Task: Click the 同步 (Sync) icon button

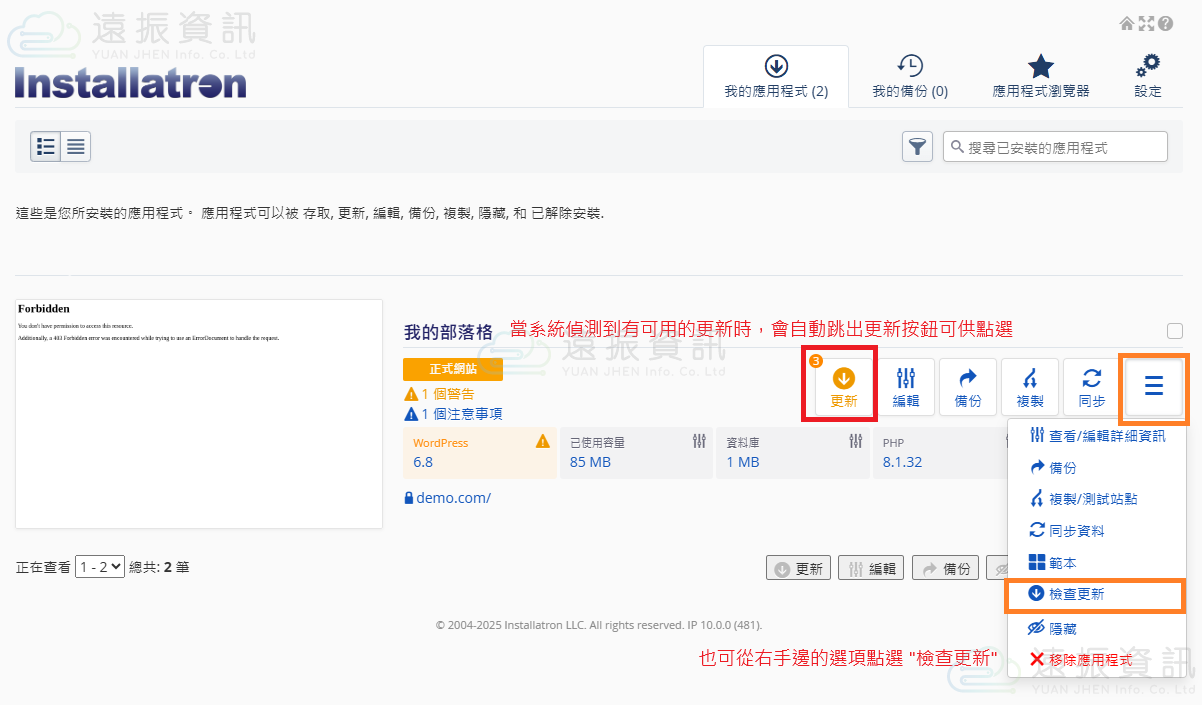Action: 1092,387
